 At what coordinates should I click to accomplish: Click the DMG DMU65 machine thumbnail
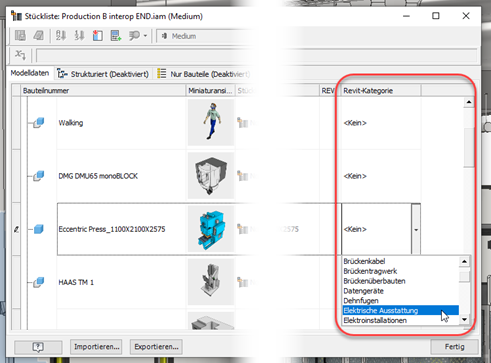point(211,175)
